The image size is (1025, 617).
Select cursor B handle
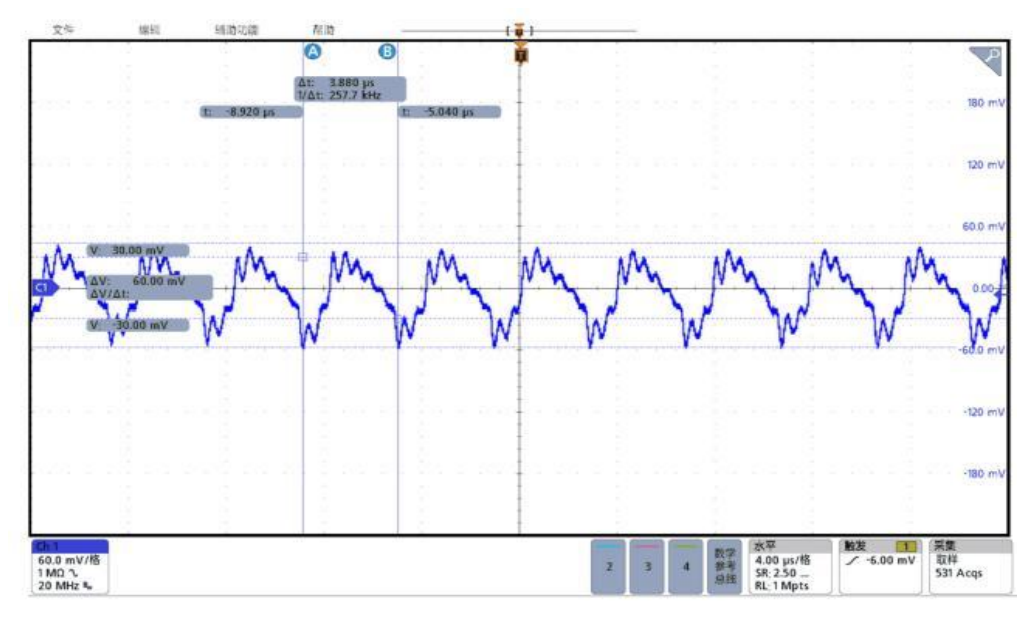(x=387, y=51)
